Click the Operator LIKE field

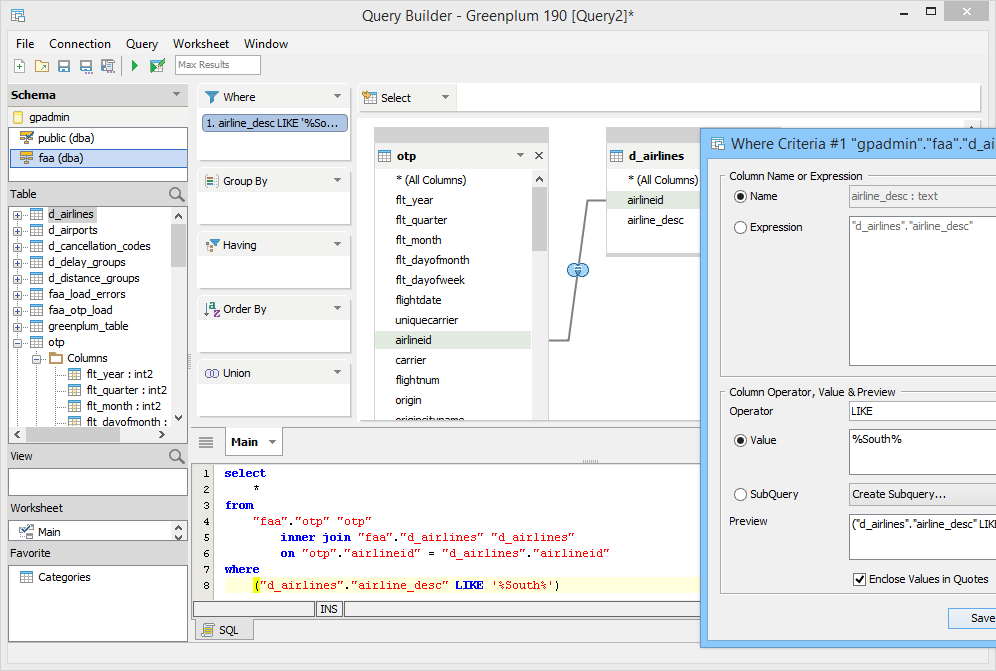(x=923, y=411)
